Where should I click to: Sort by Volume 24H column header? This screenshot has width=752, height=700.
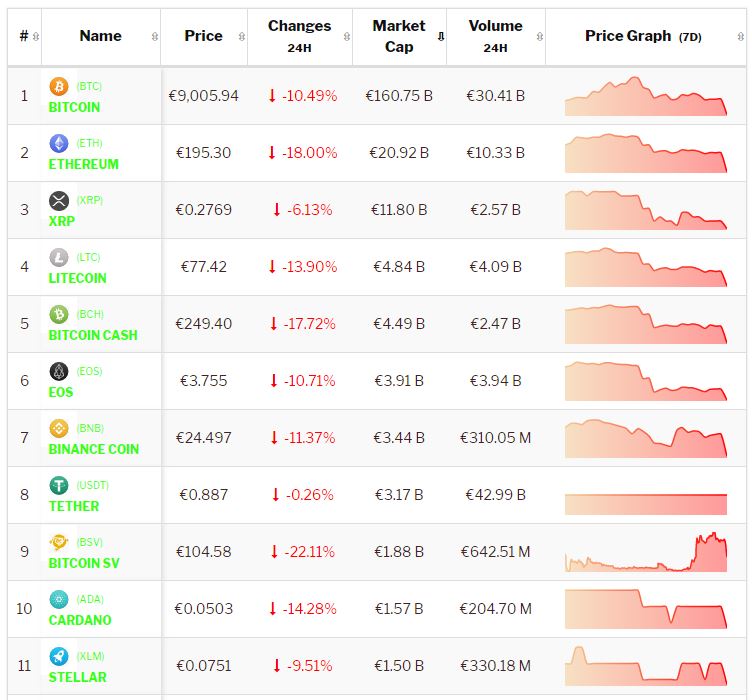click(x=495, y=36)
